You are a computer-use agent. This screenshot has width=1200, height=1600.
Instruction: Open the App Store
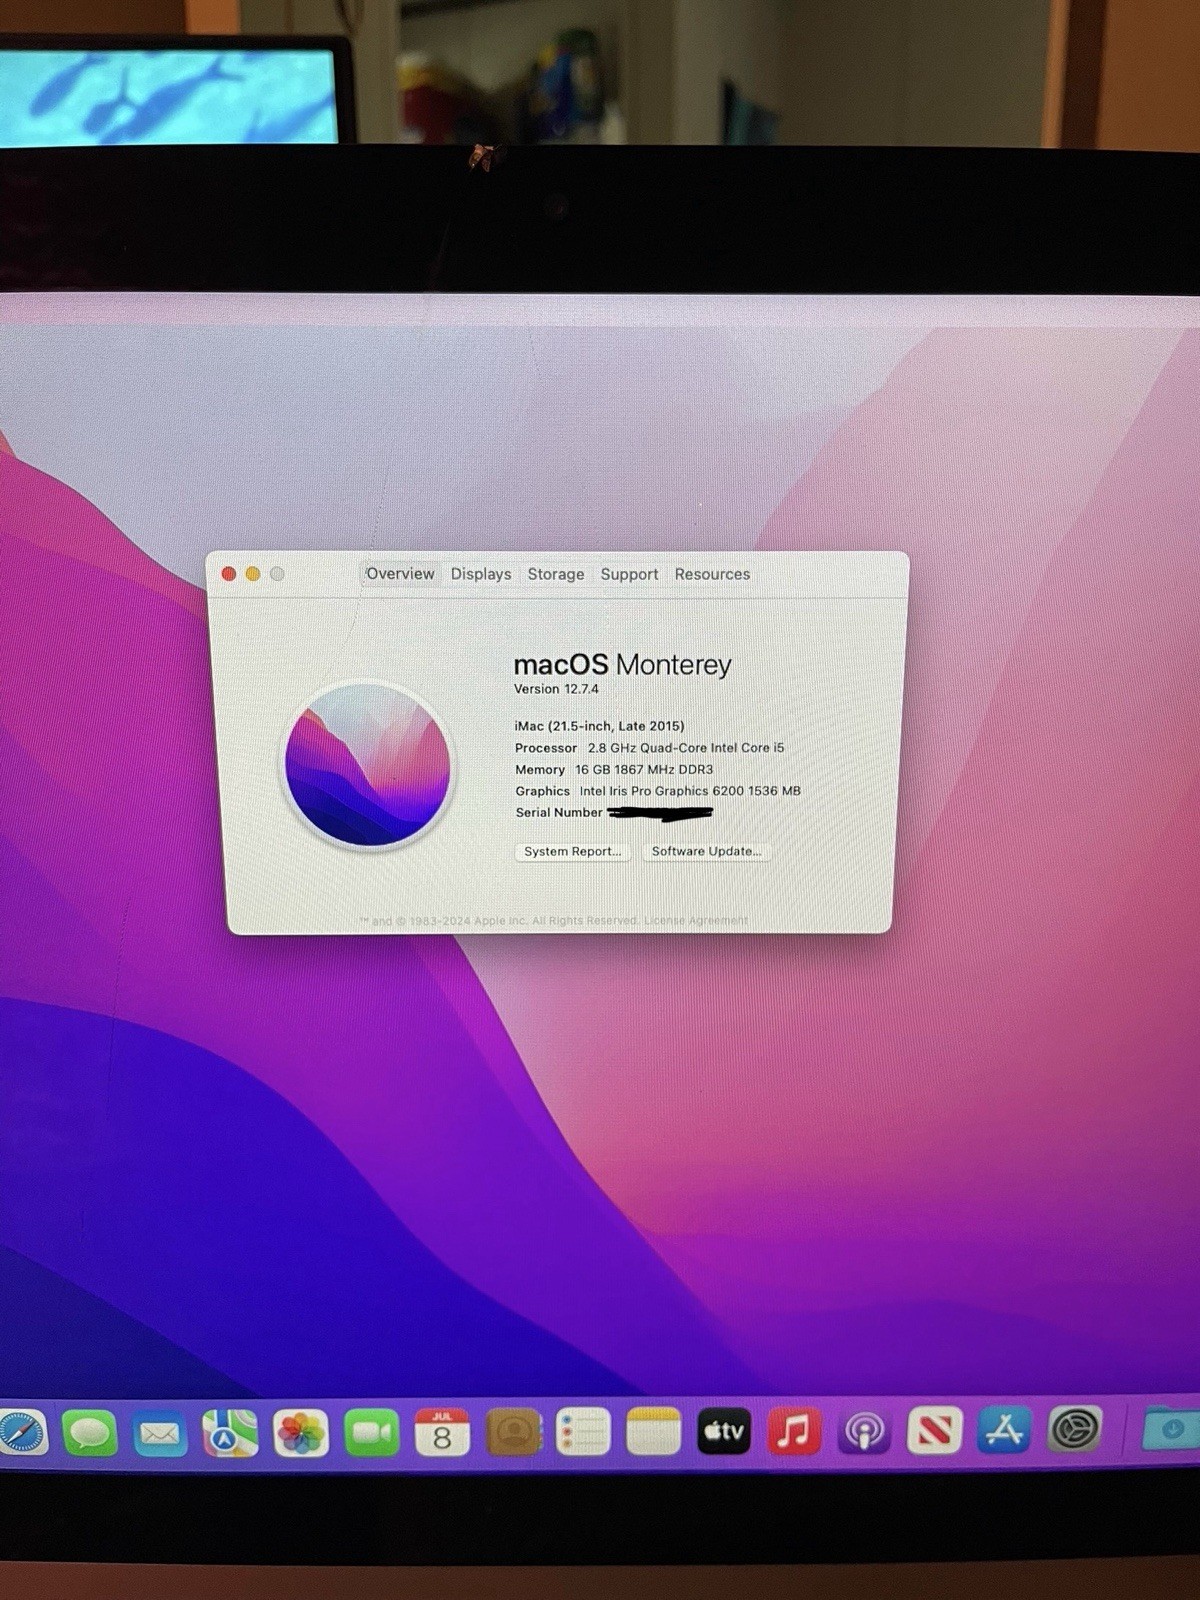[x=1004, y=1430]
